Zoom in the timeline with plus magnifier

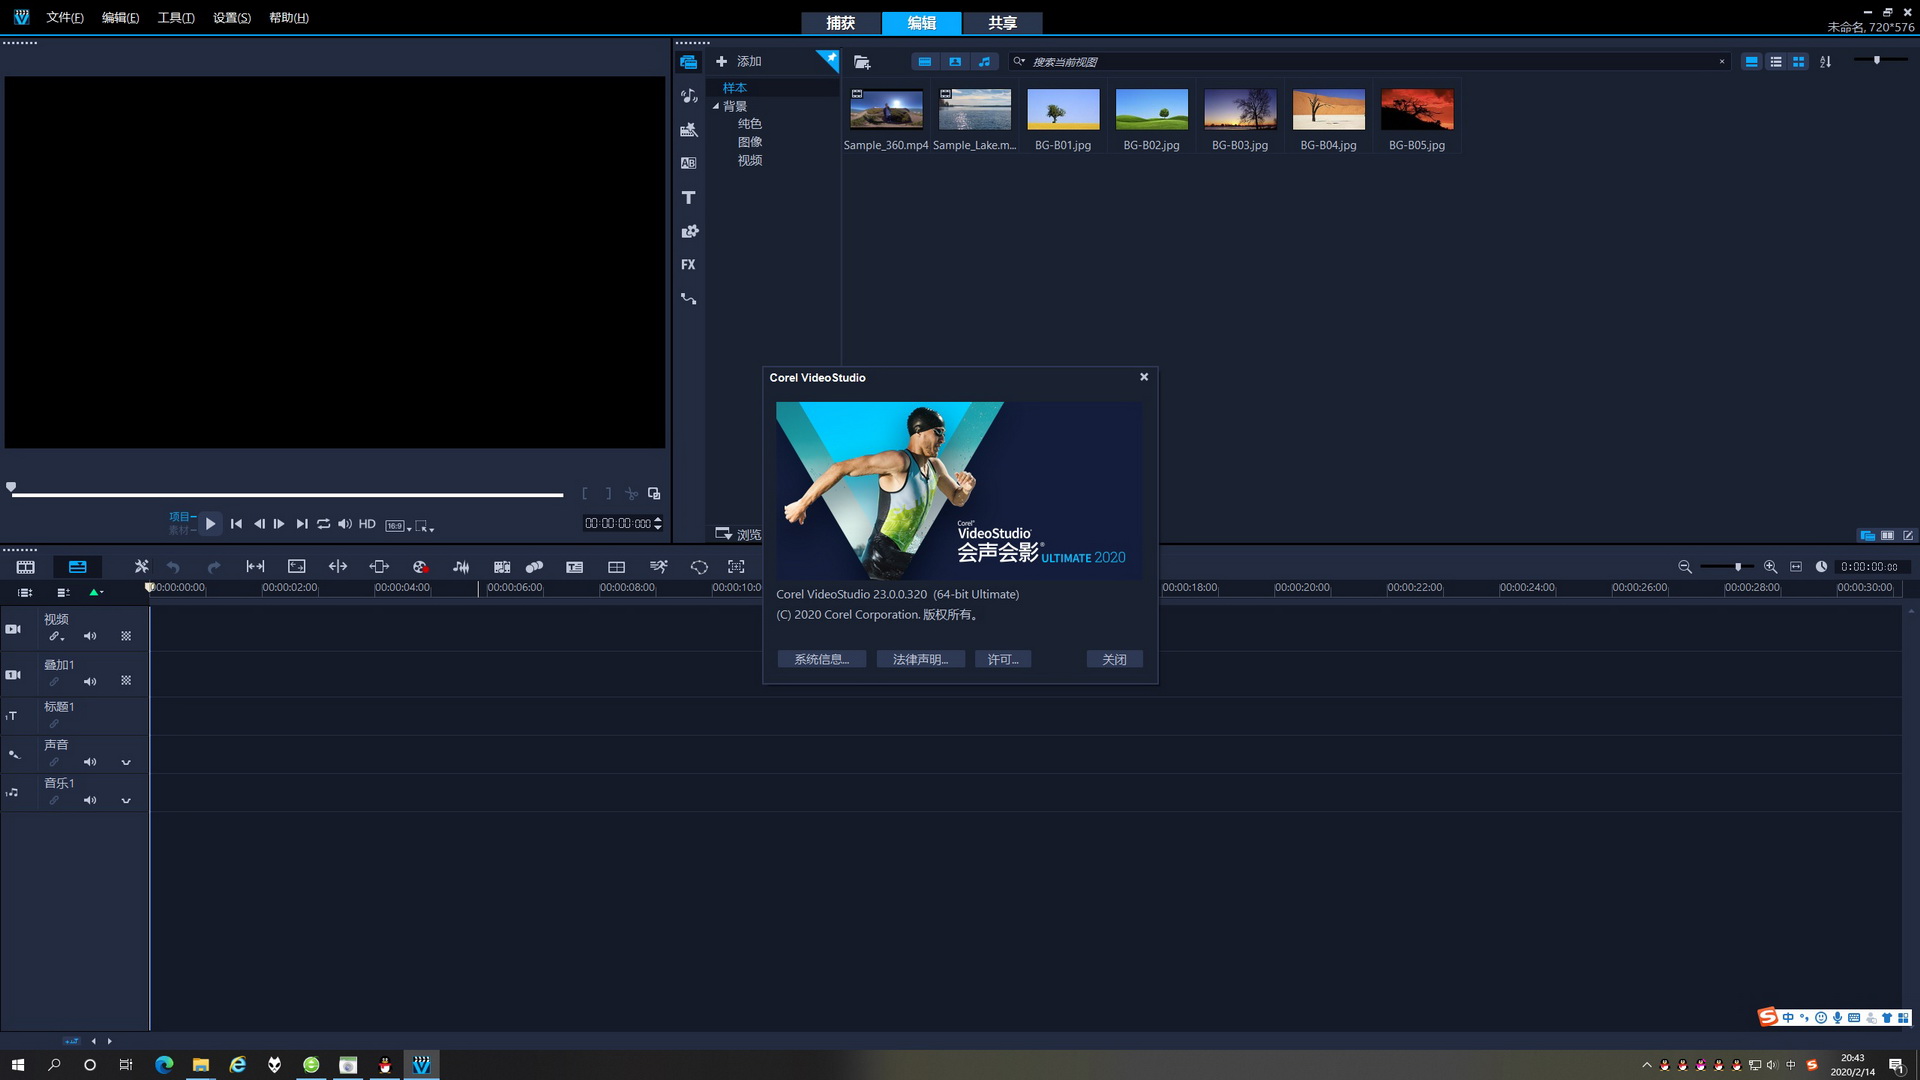click(x=1770, y=567)
